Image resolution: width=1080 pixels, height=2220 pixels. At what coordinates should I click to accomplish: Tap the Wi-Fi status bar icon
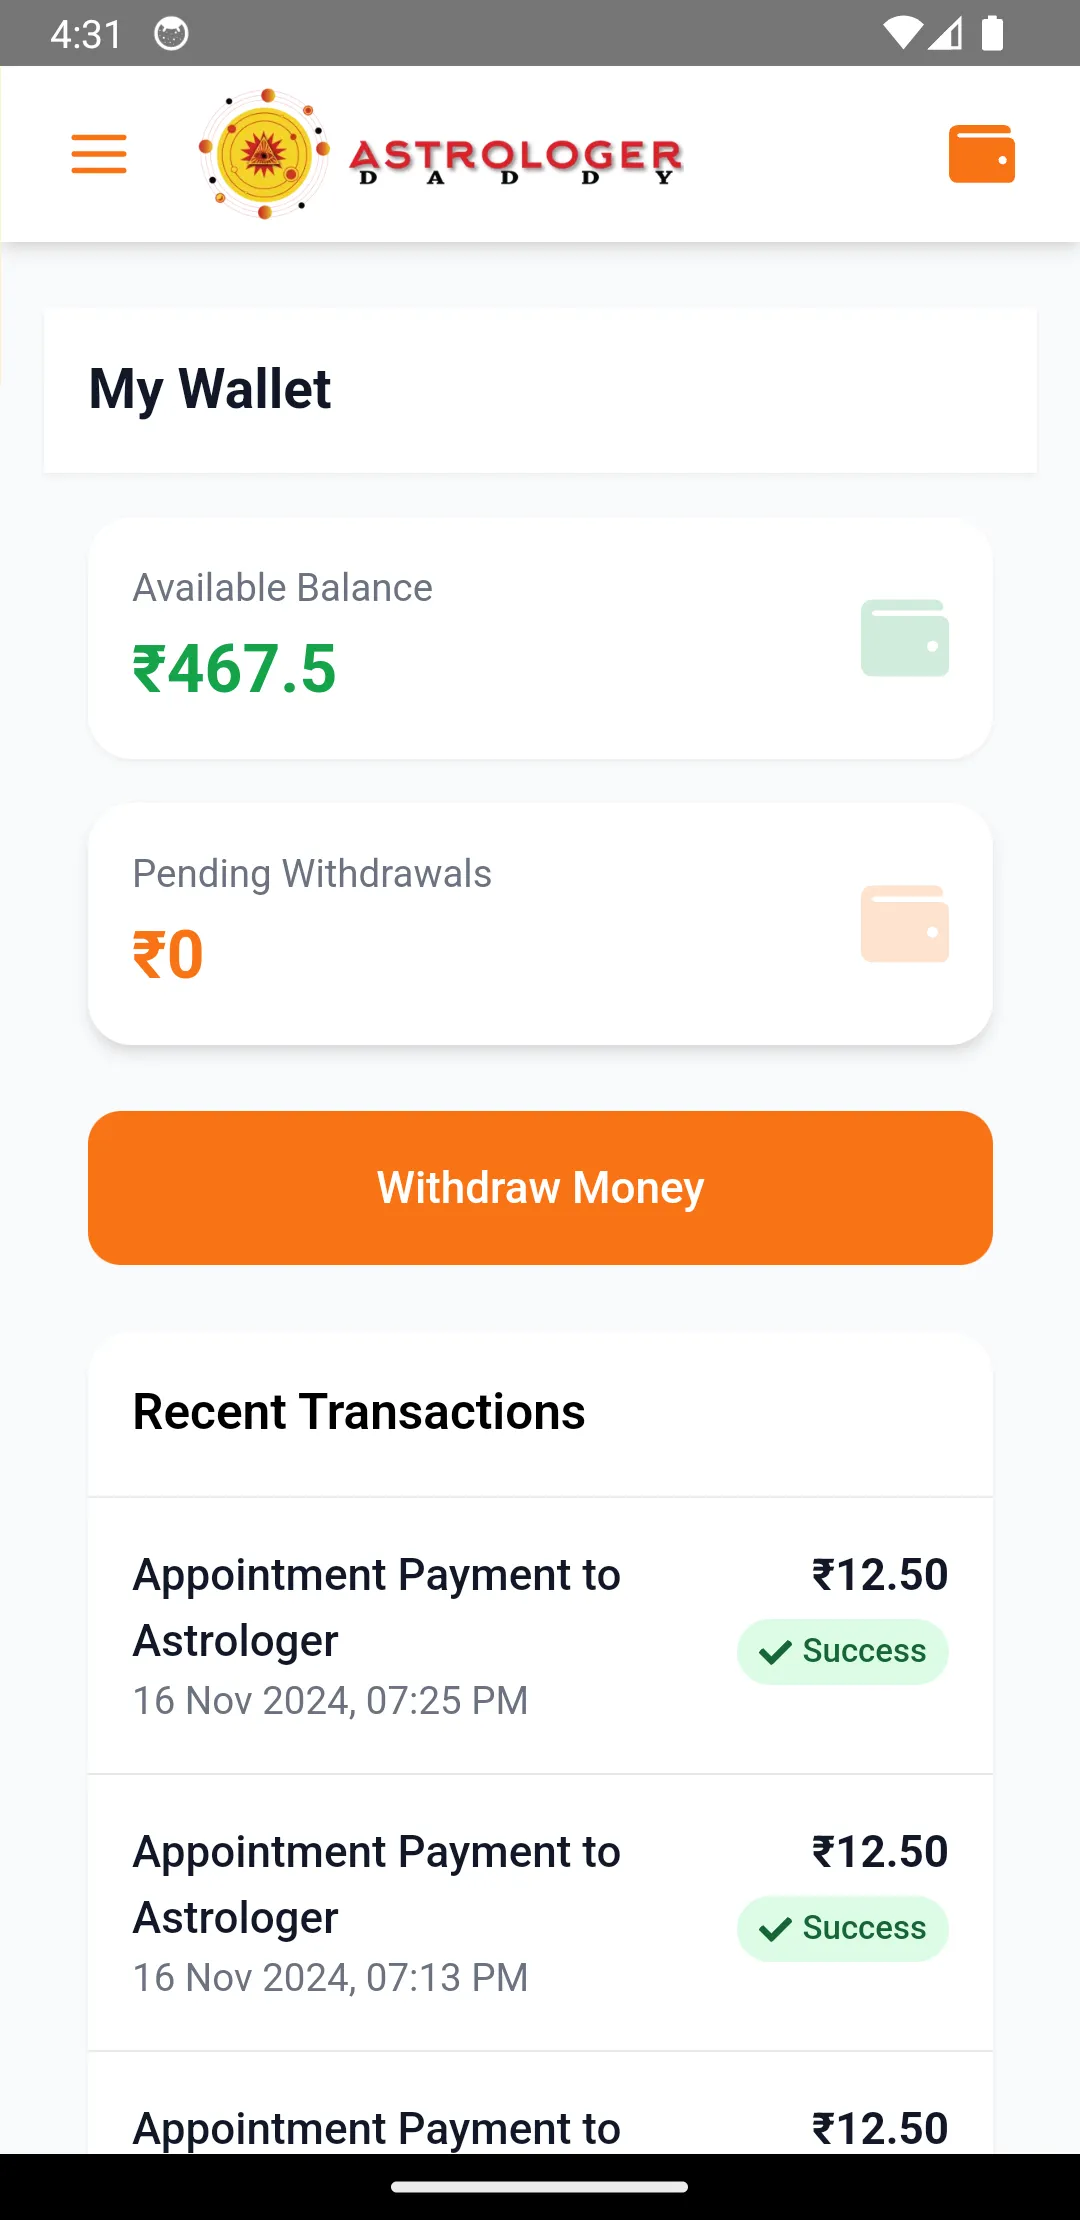click(x=902, y=33)
